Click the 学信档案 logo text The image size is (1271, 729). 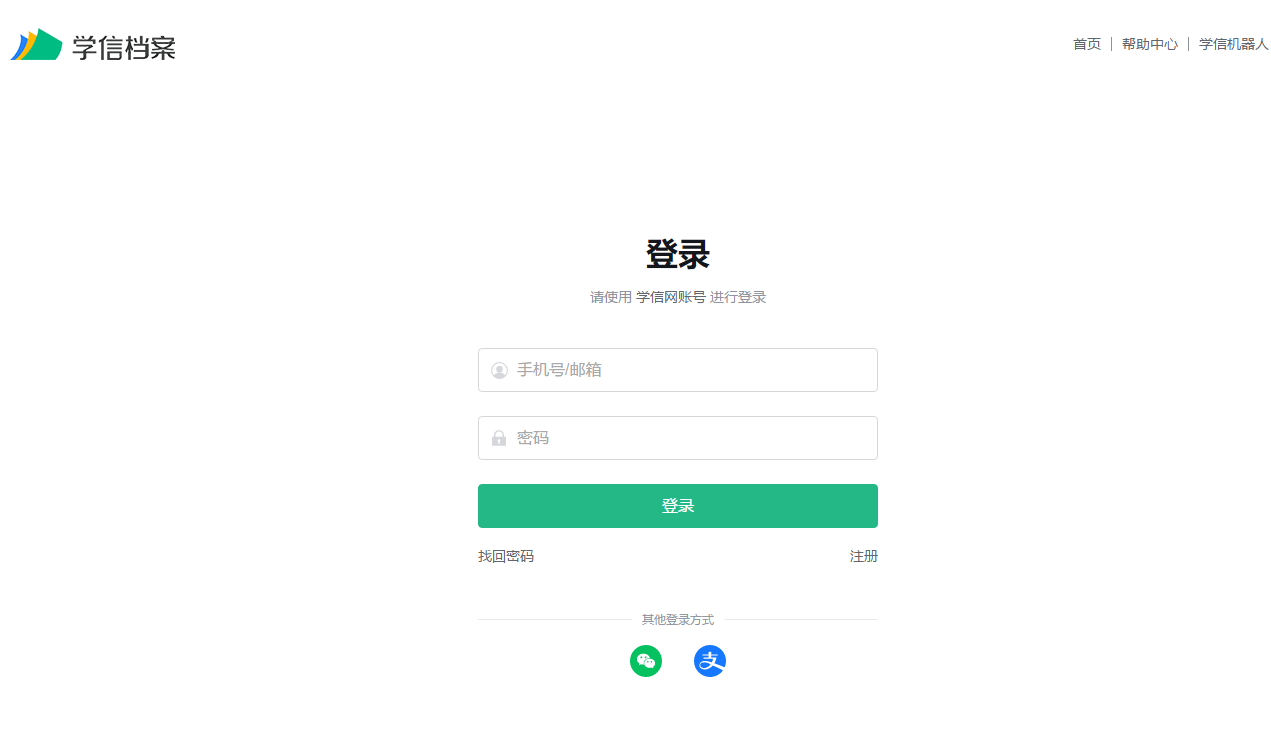pos(124,47)
